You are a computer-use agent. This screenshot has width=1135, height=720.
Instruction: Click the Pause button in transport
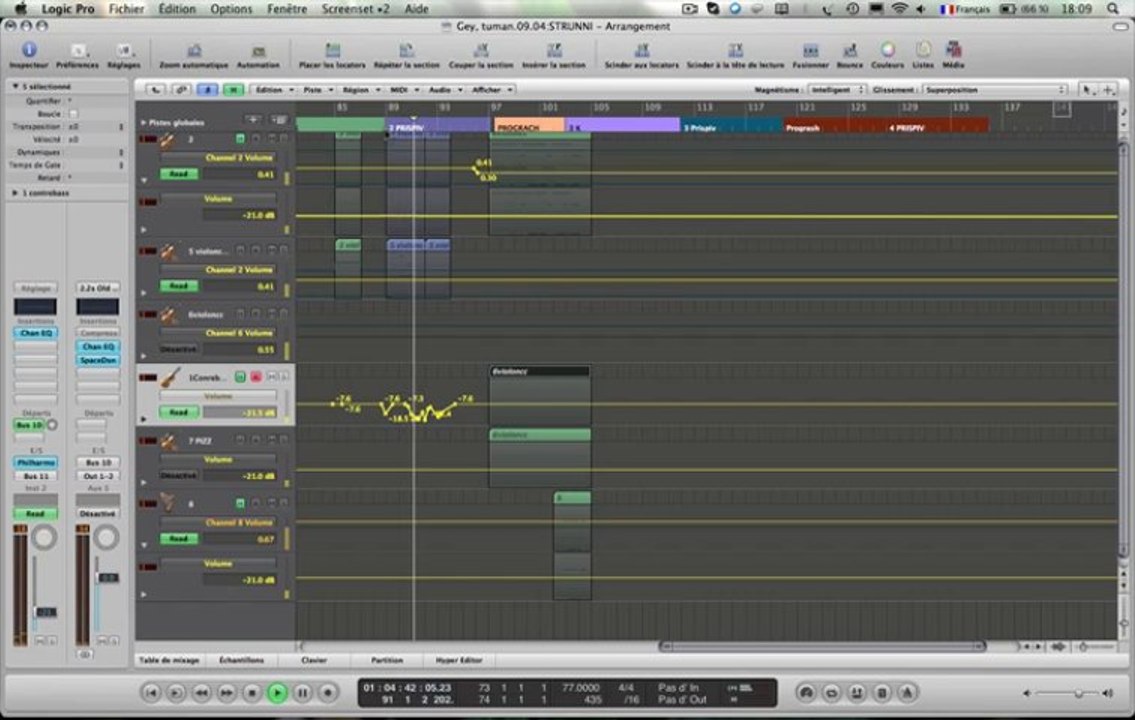pos(303,693)
